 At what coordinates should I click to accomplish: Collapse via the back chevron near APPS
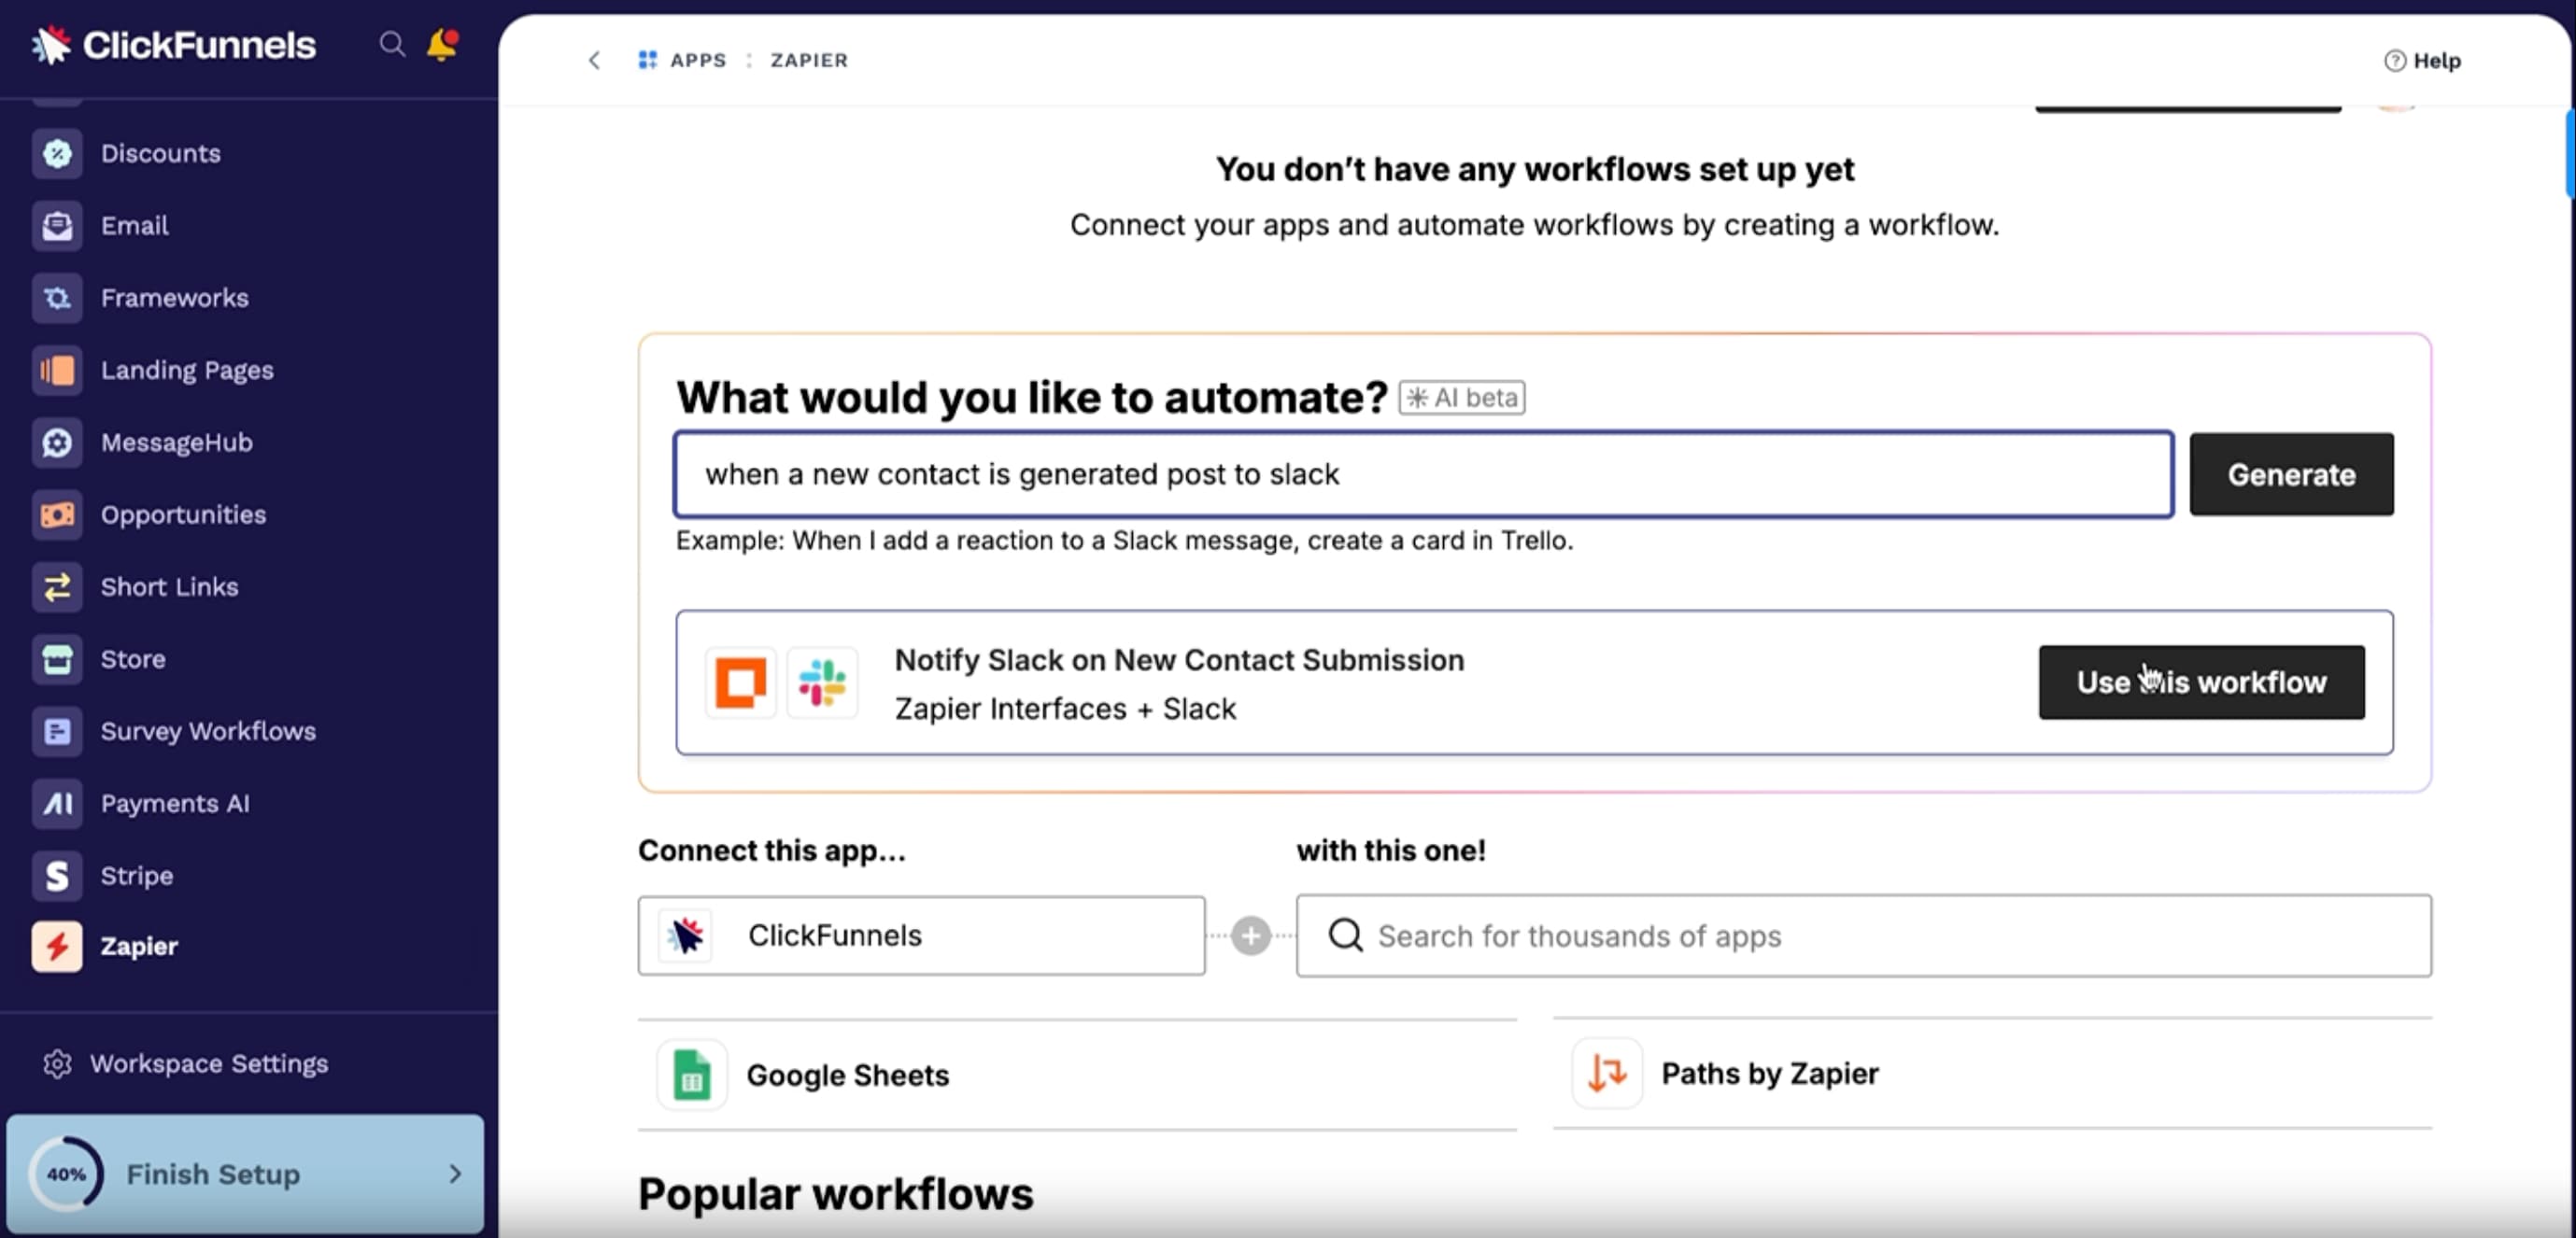point(594,60)
